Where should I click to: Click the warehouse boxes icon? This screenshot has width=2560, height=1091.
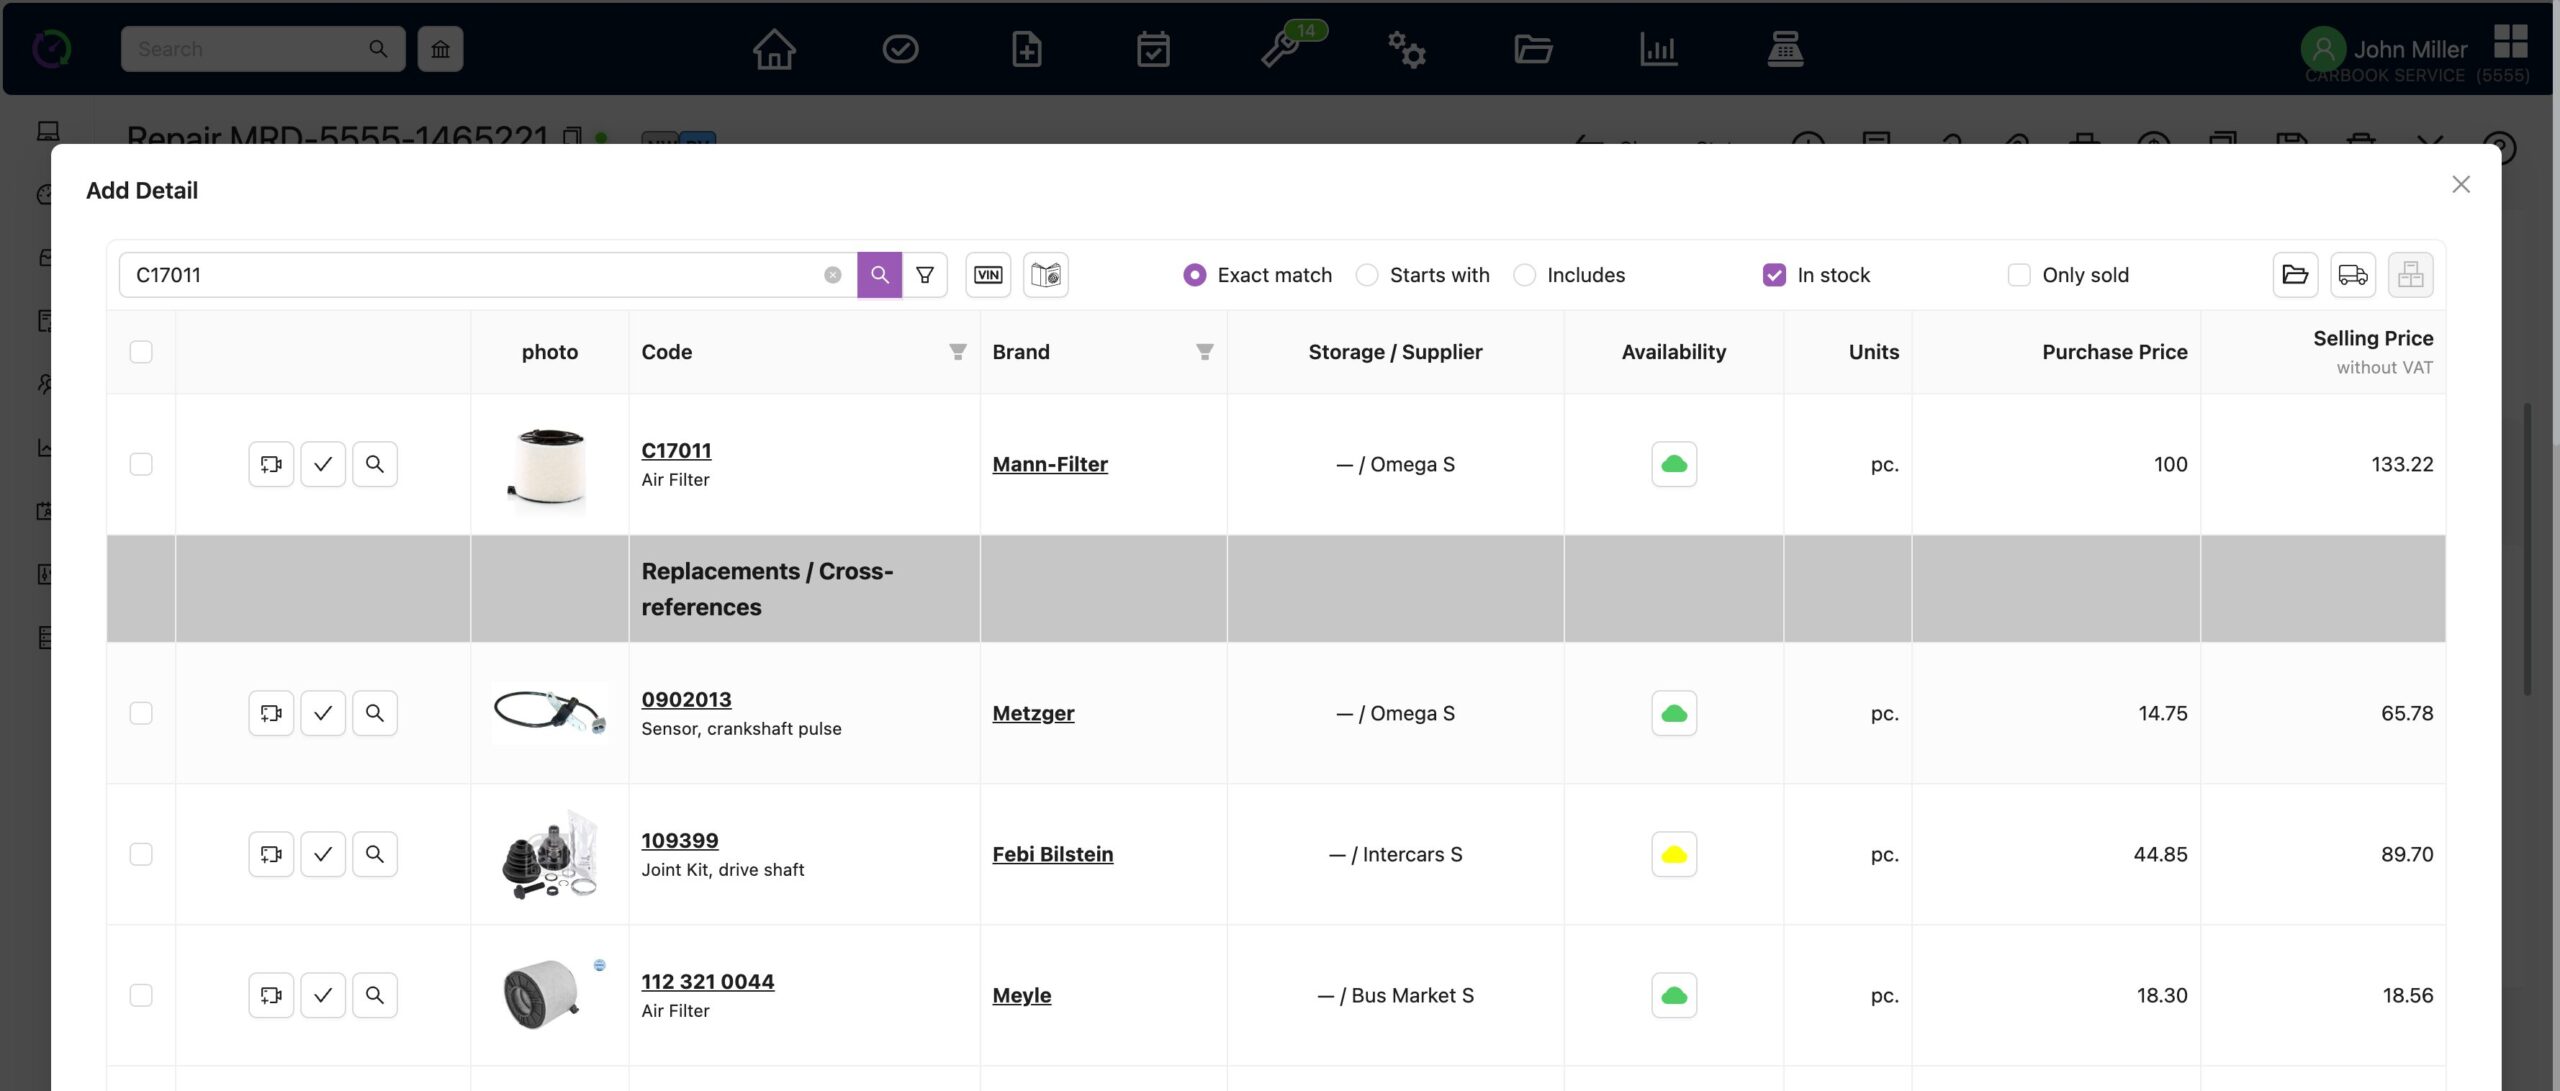pyautogui.click(x=2410, y=274)
